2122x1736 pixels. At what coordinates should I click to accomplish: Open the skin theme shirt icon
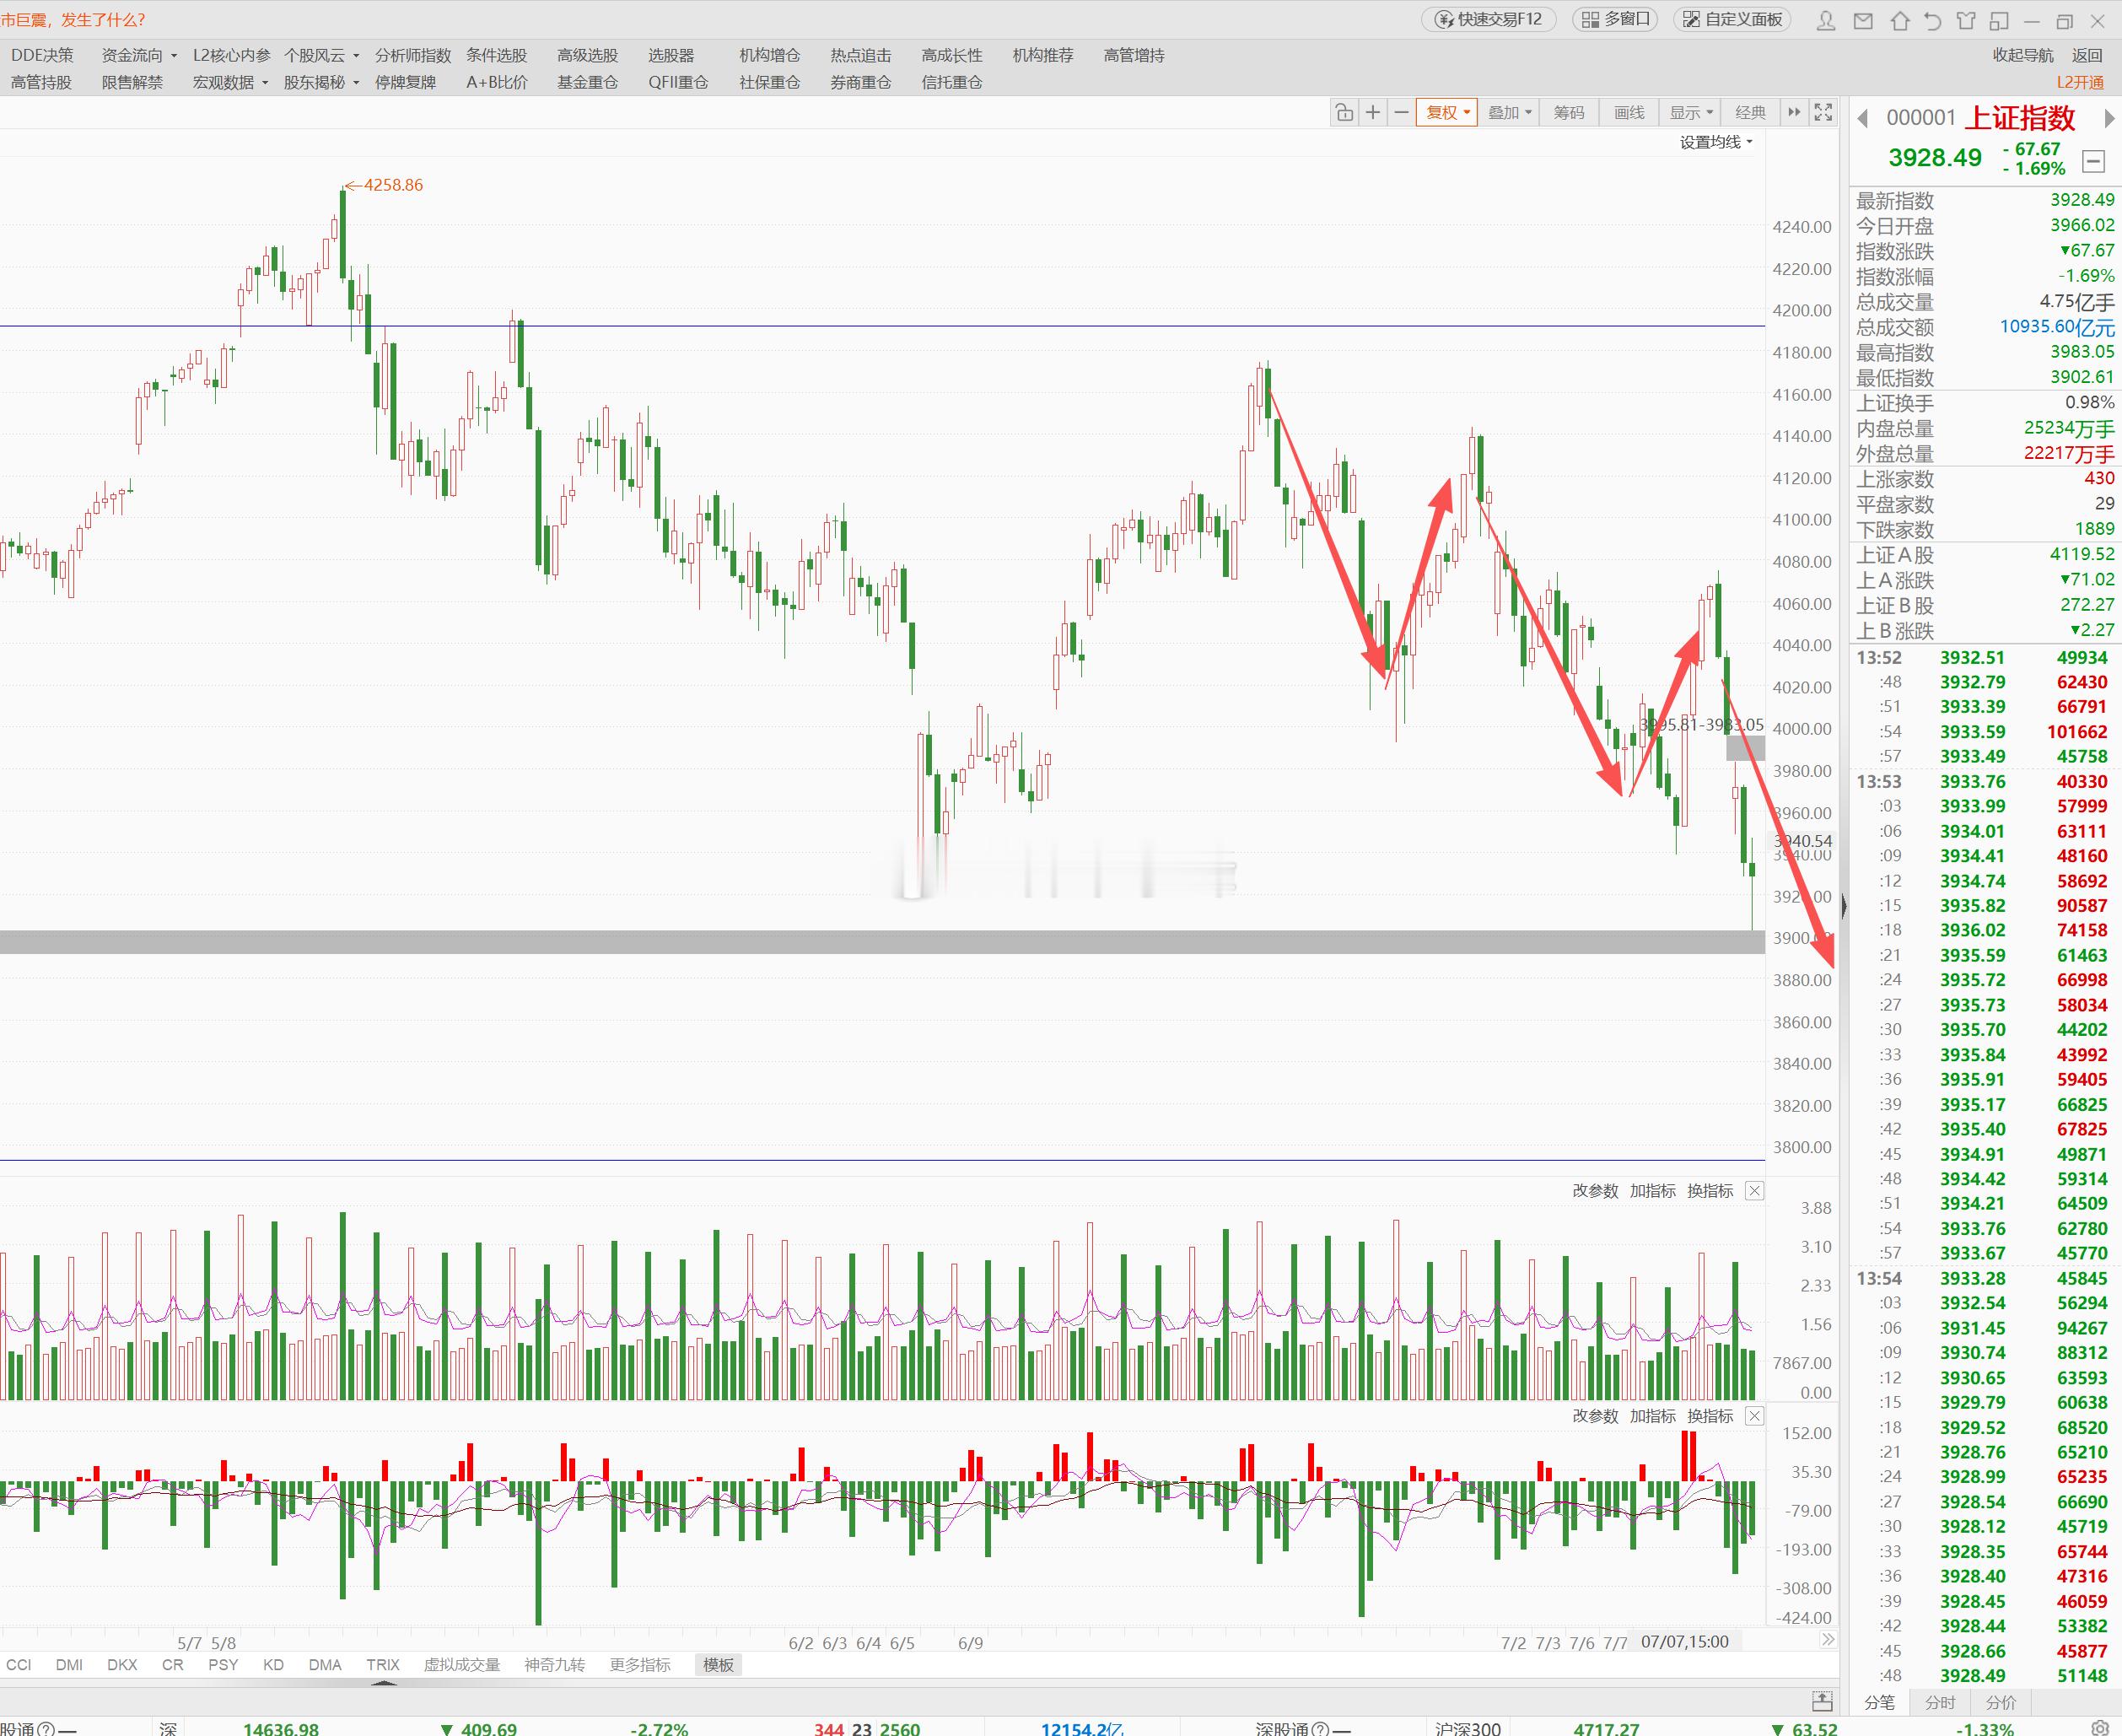point(1967,20)
